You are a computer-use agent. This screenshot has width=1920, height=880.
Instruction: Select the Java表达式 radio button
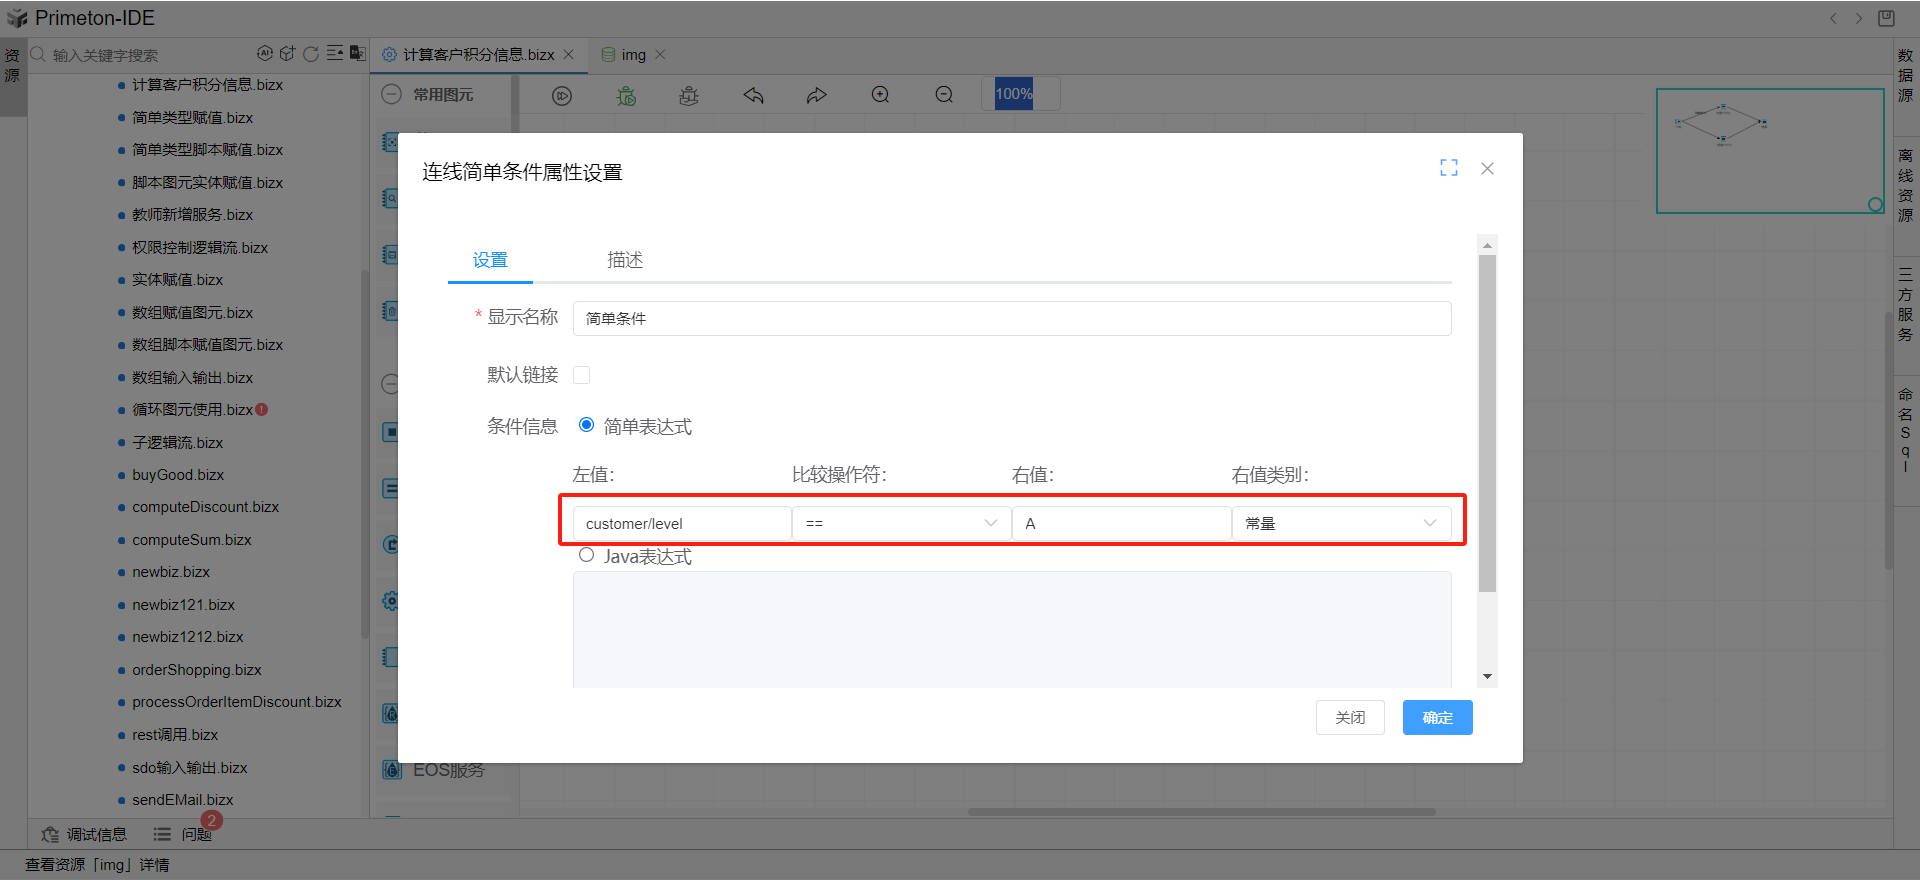587,555
